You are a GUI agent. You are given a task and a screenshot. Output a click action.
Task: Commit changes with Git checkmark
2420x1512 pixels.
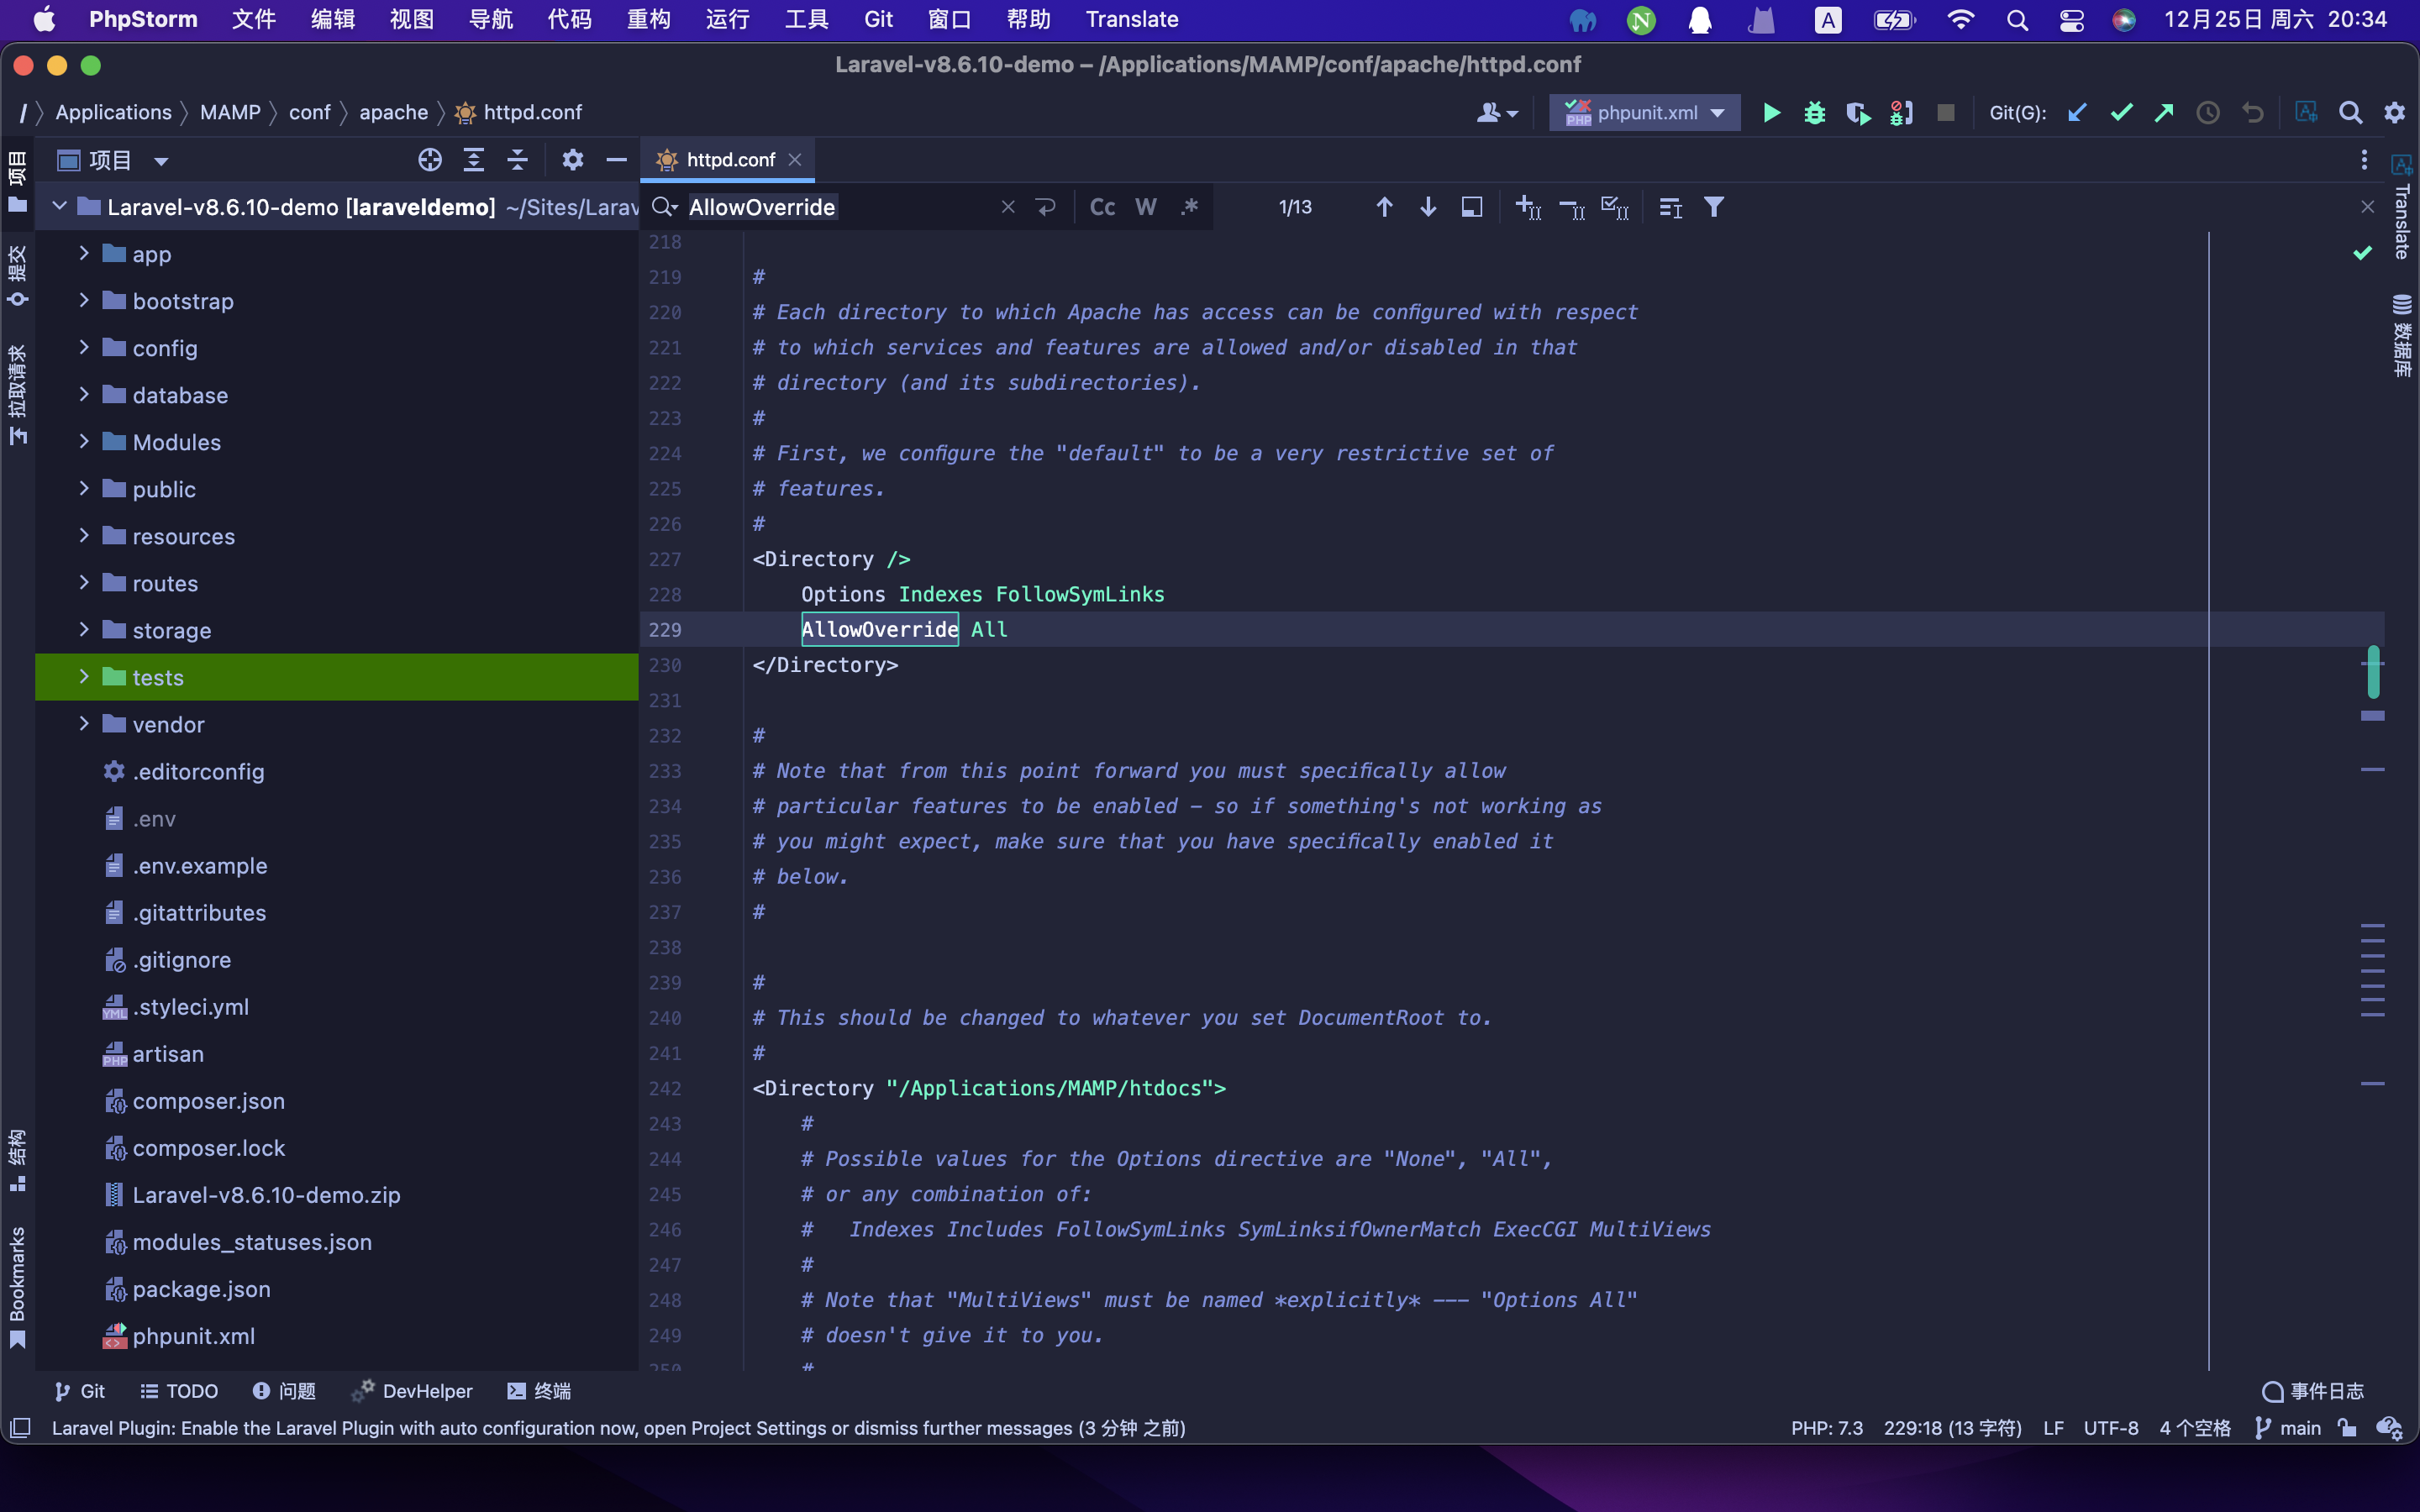(x=2121, y=113)
